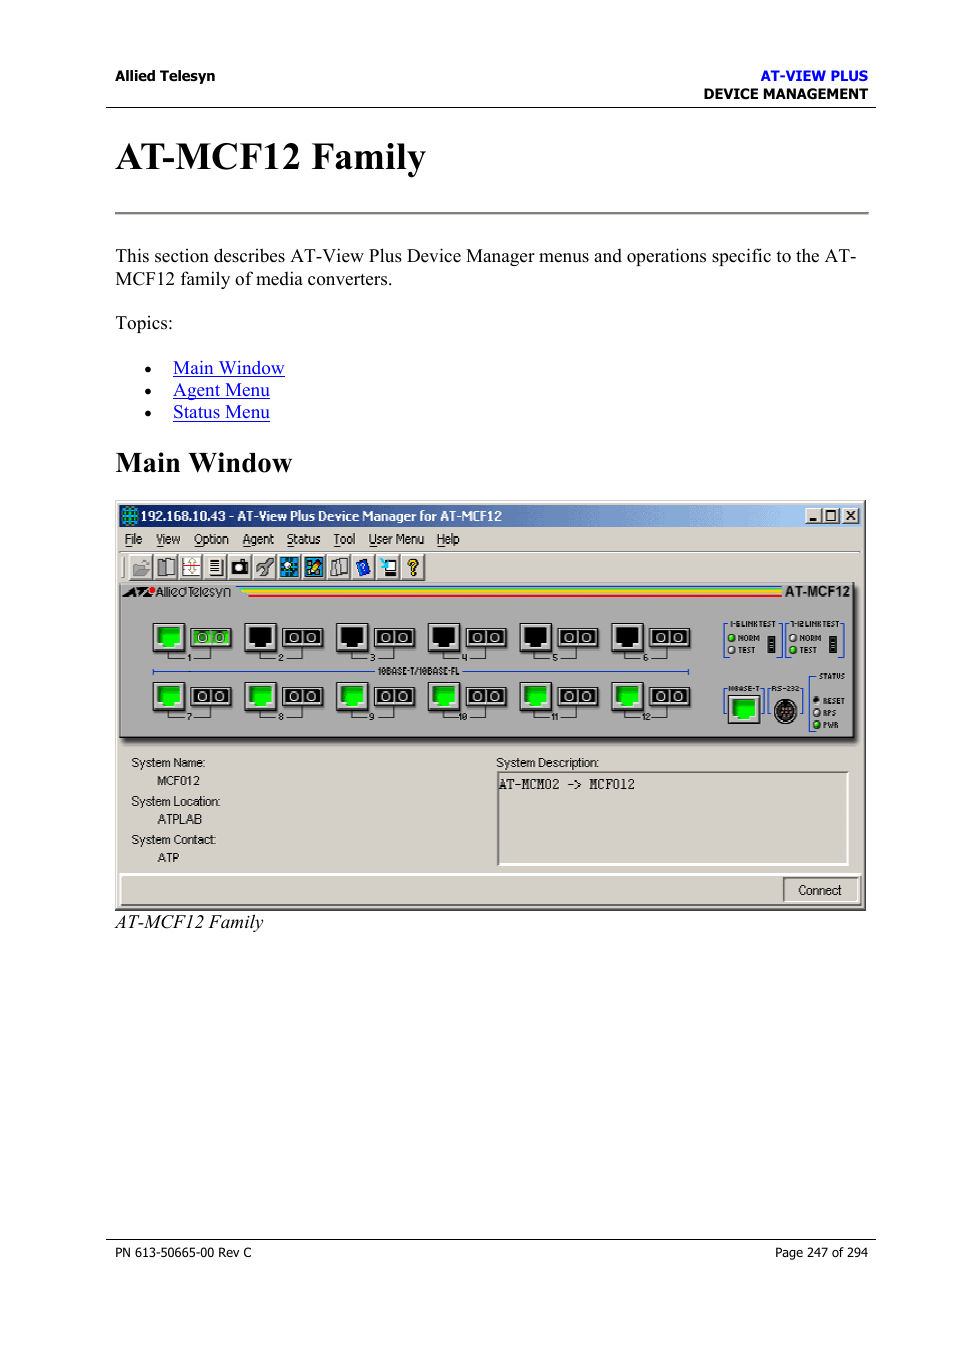
Task: Click the open book toolbar icon
Action: [x=166, y=567]
